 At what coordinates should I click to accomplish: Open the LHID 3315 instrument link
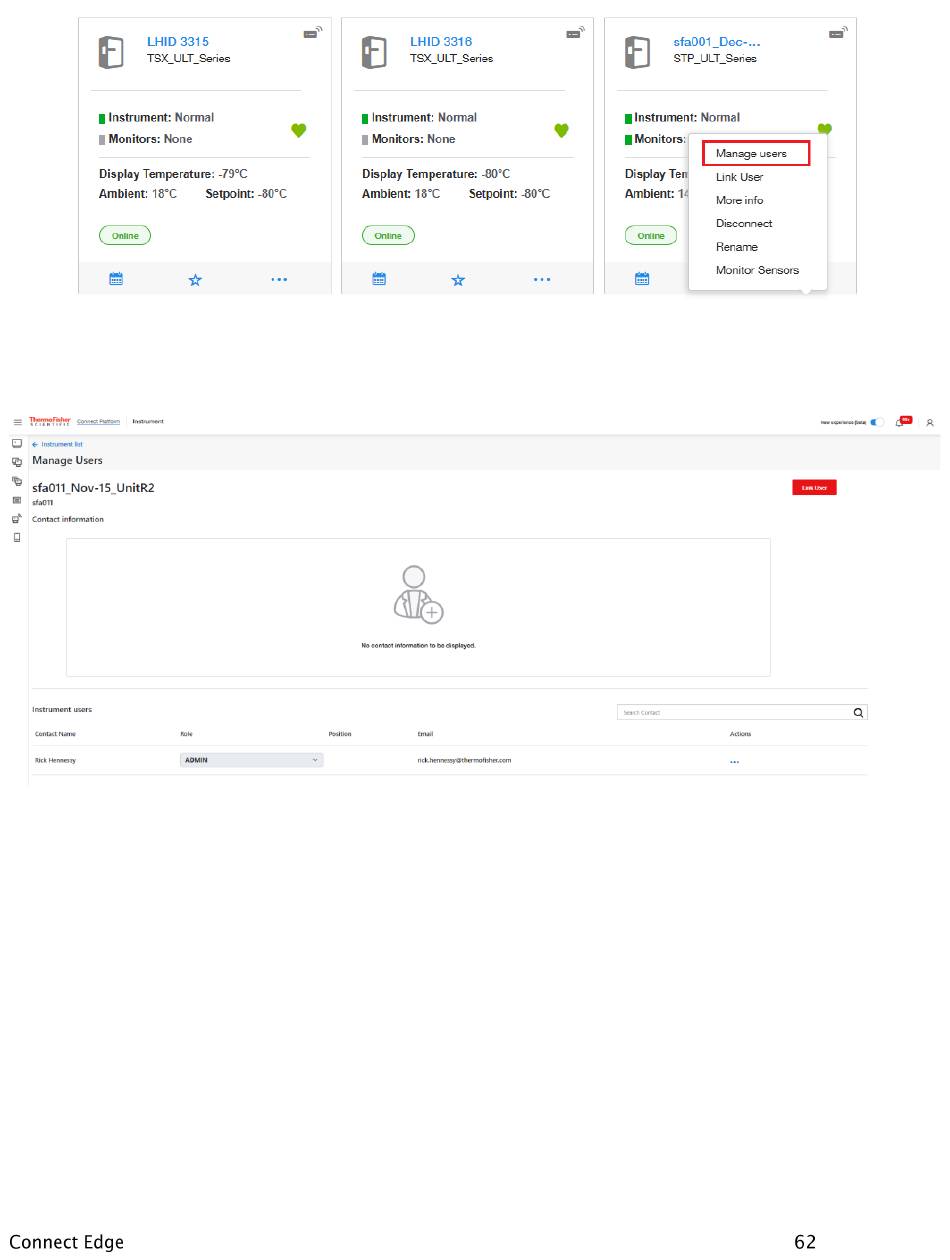[x=178, y=42]
